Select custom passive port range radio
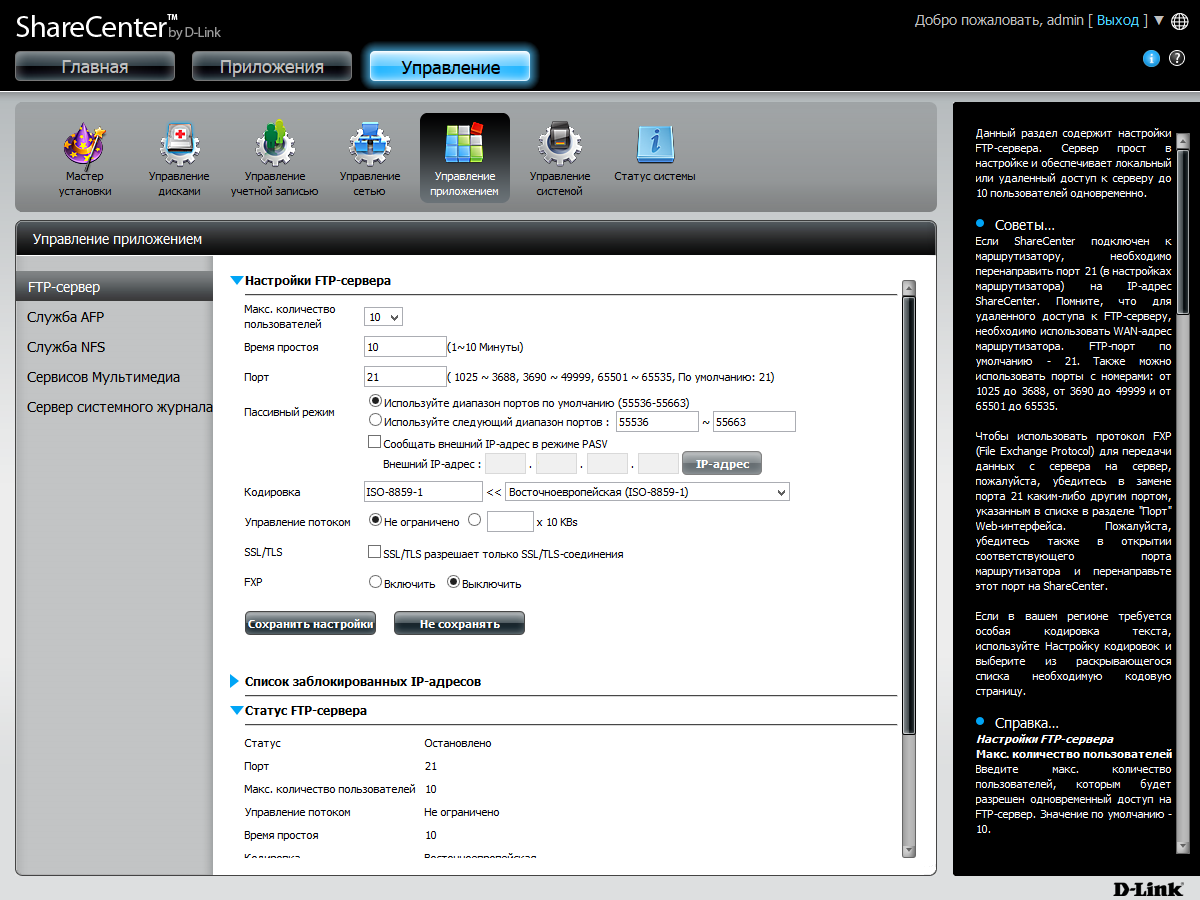 (x=376, y=421)
